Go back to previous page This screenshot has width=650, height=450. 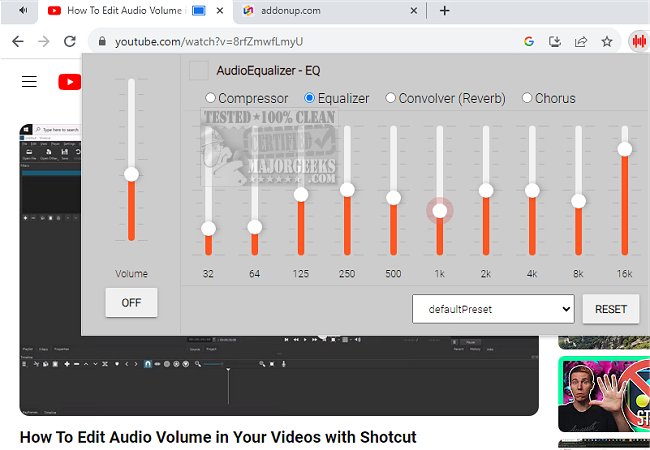pyautogui.click(x=17, y=42)
